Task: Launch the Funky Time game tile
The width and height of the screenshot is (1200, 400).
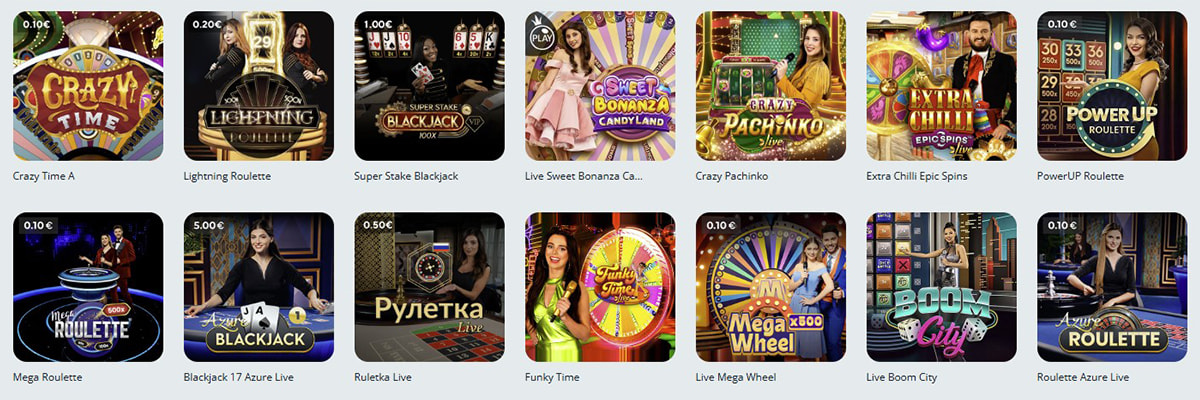Action: [600, 287]
